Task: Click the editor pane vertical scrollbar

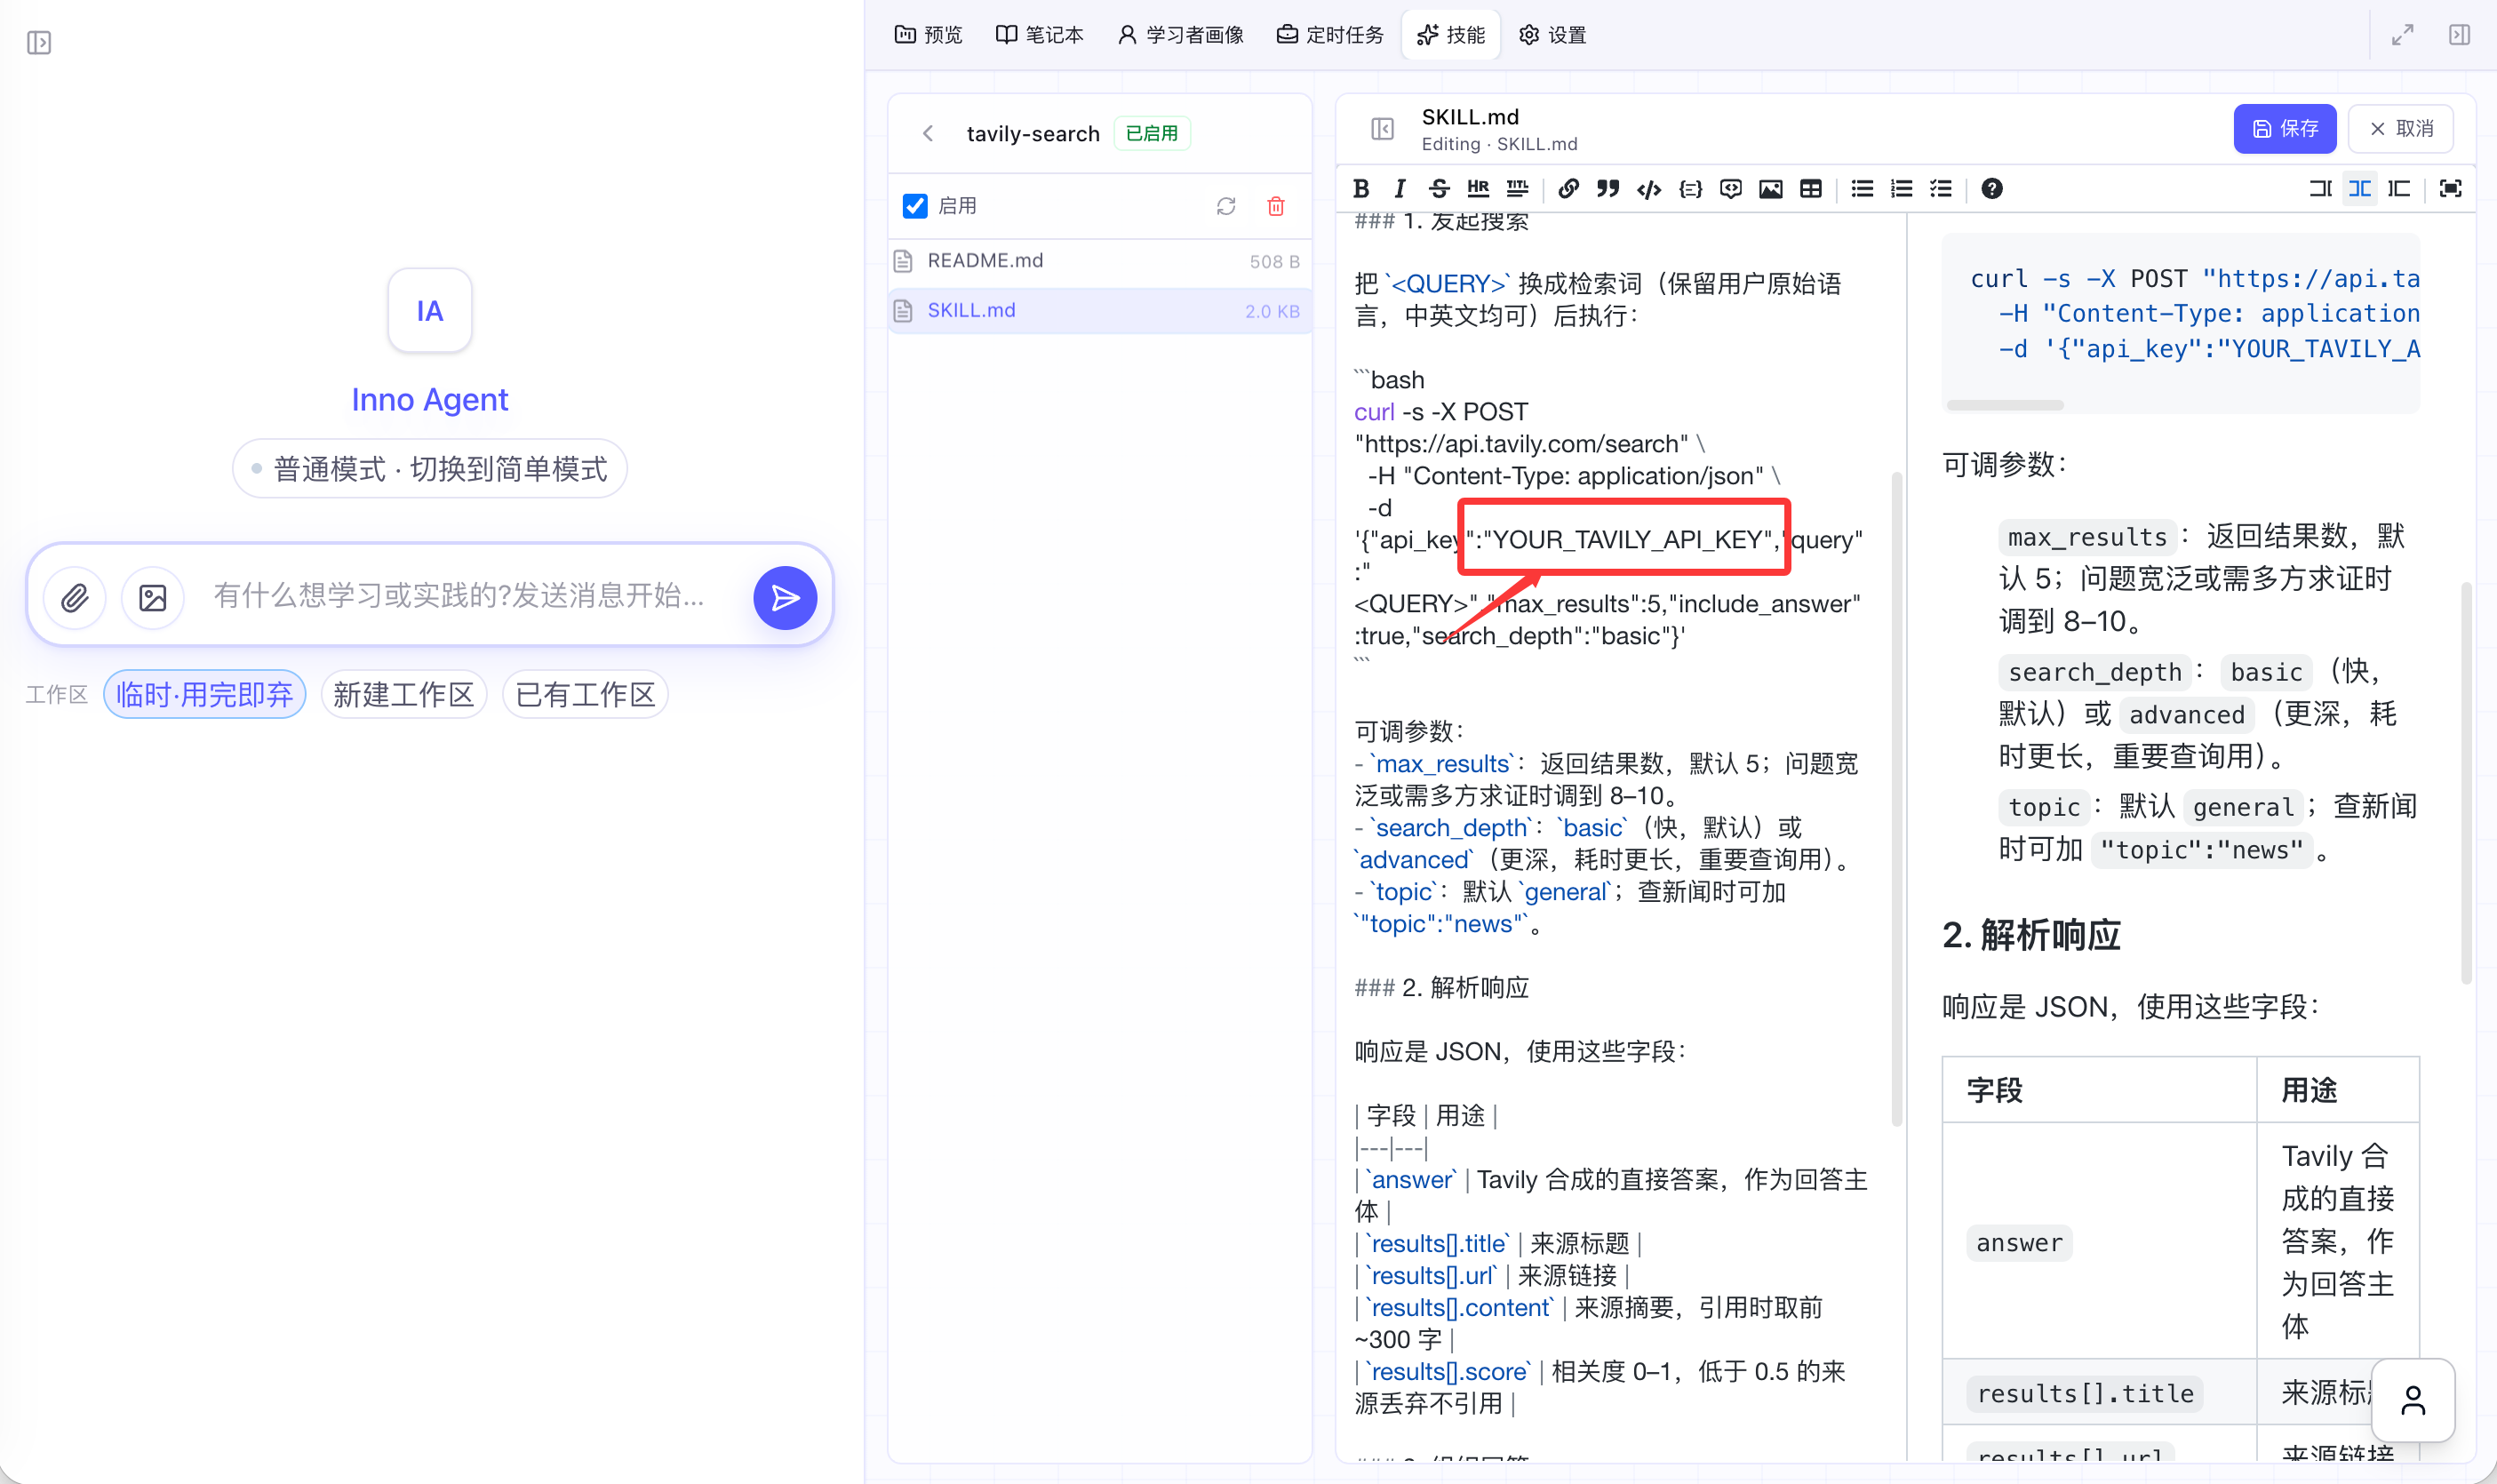Action: coord(1897,800)
